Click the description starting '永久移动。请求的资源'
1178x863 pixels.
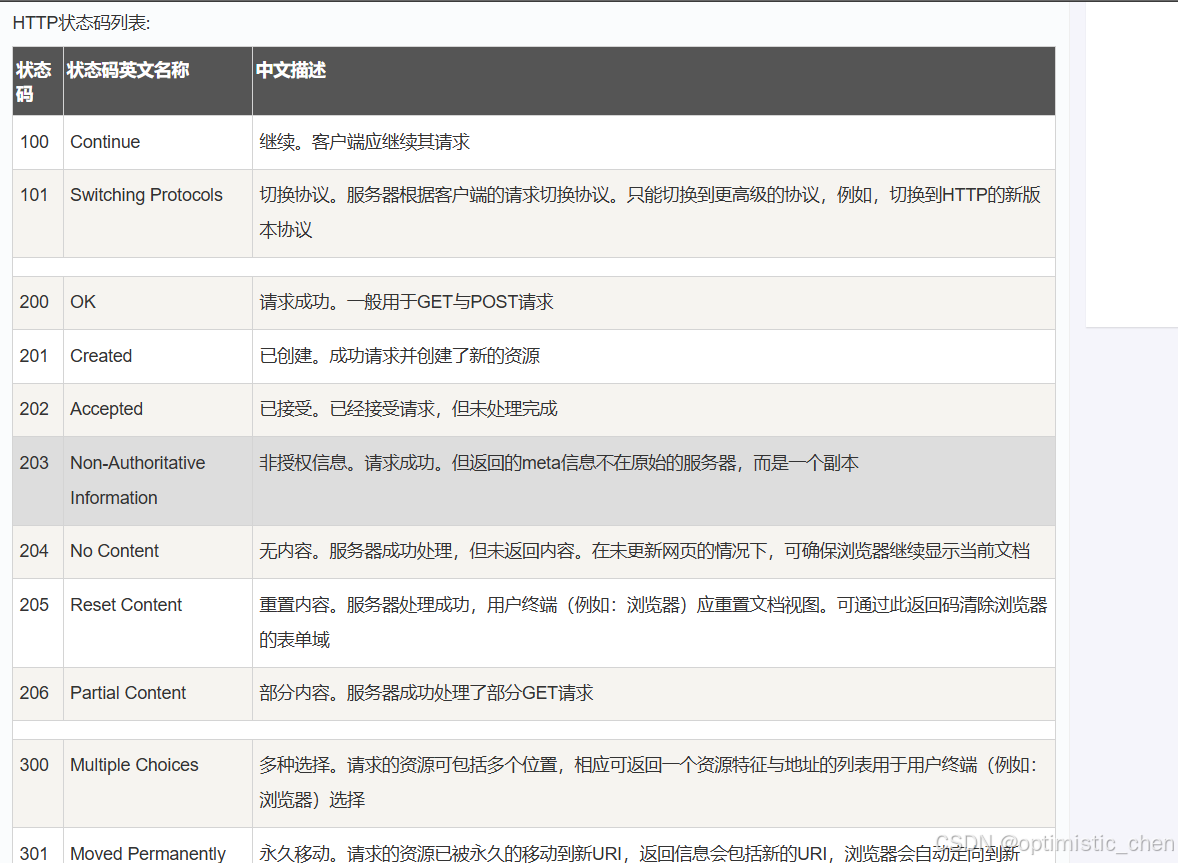click(654, 846)
